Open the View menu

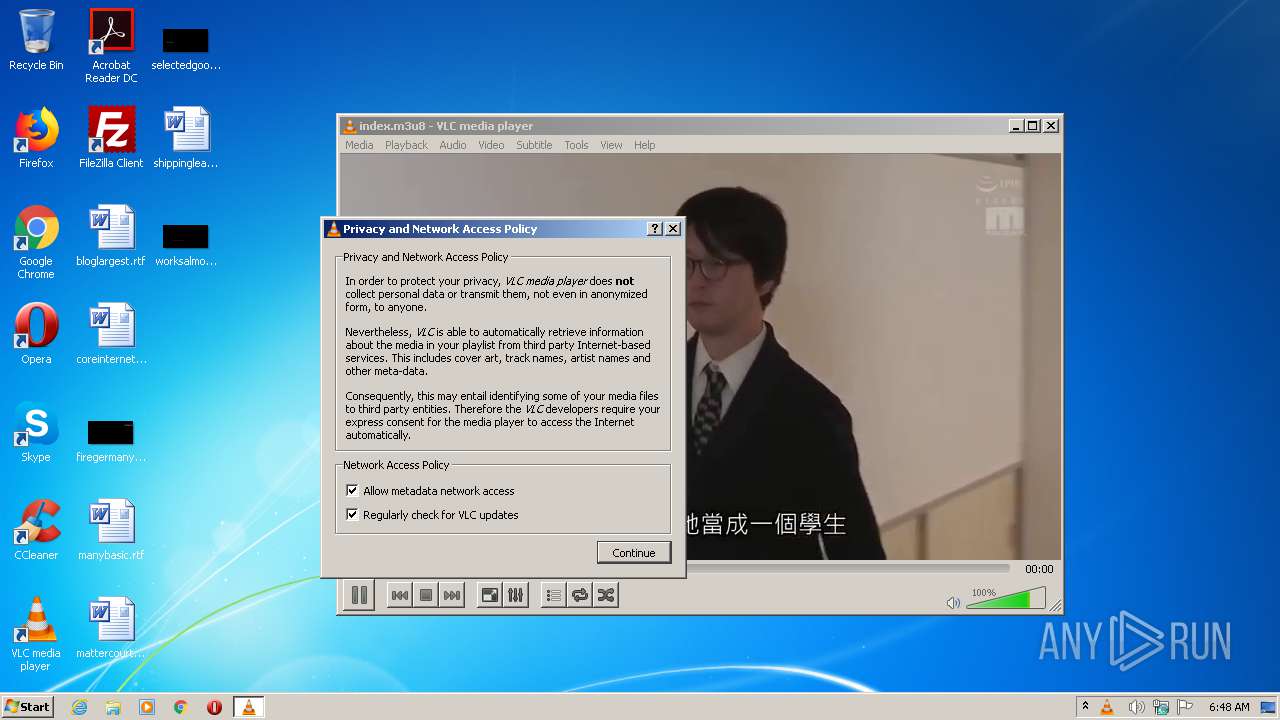pyautogui.click(x=611, y=145)
